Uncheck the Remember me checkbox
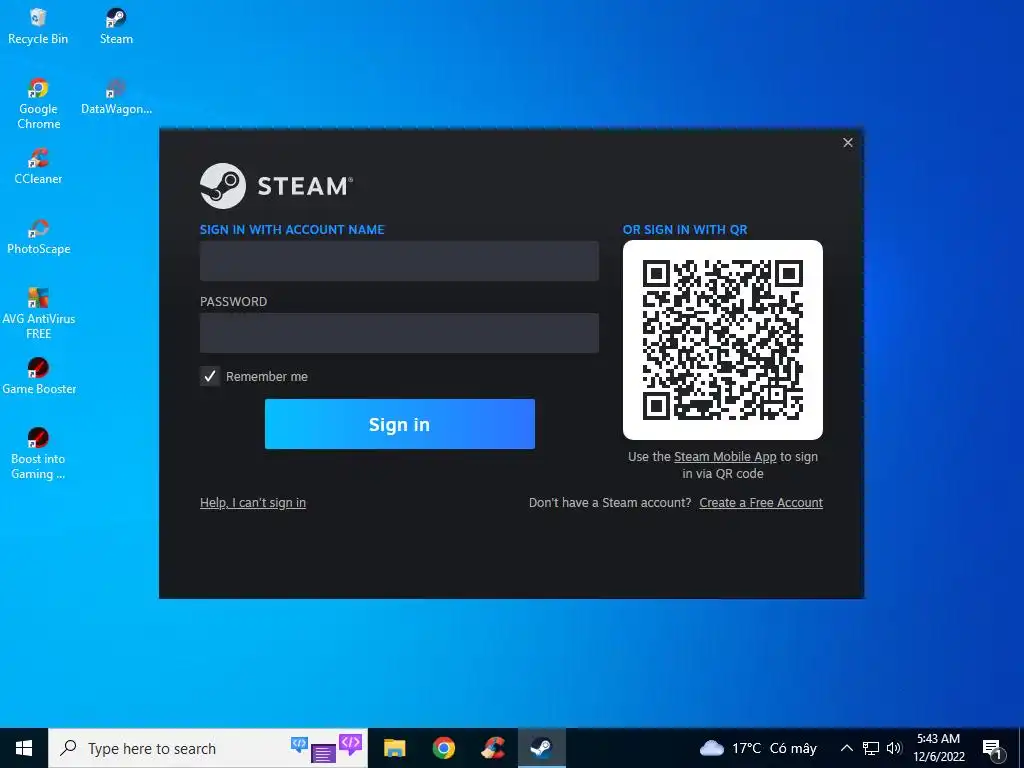 pyautogui.click(x=210, y=376)
